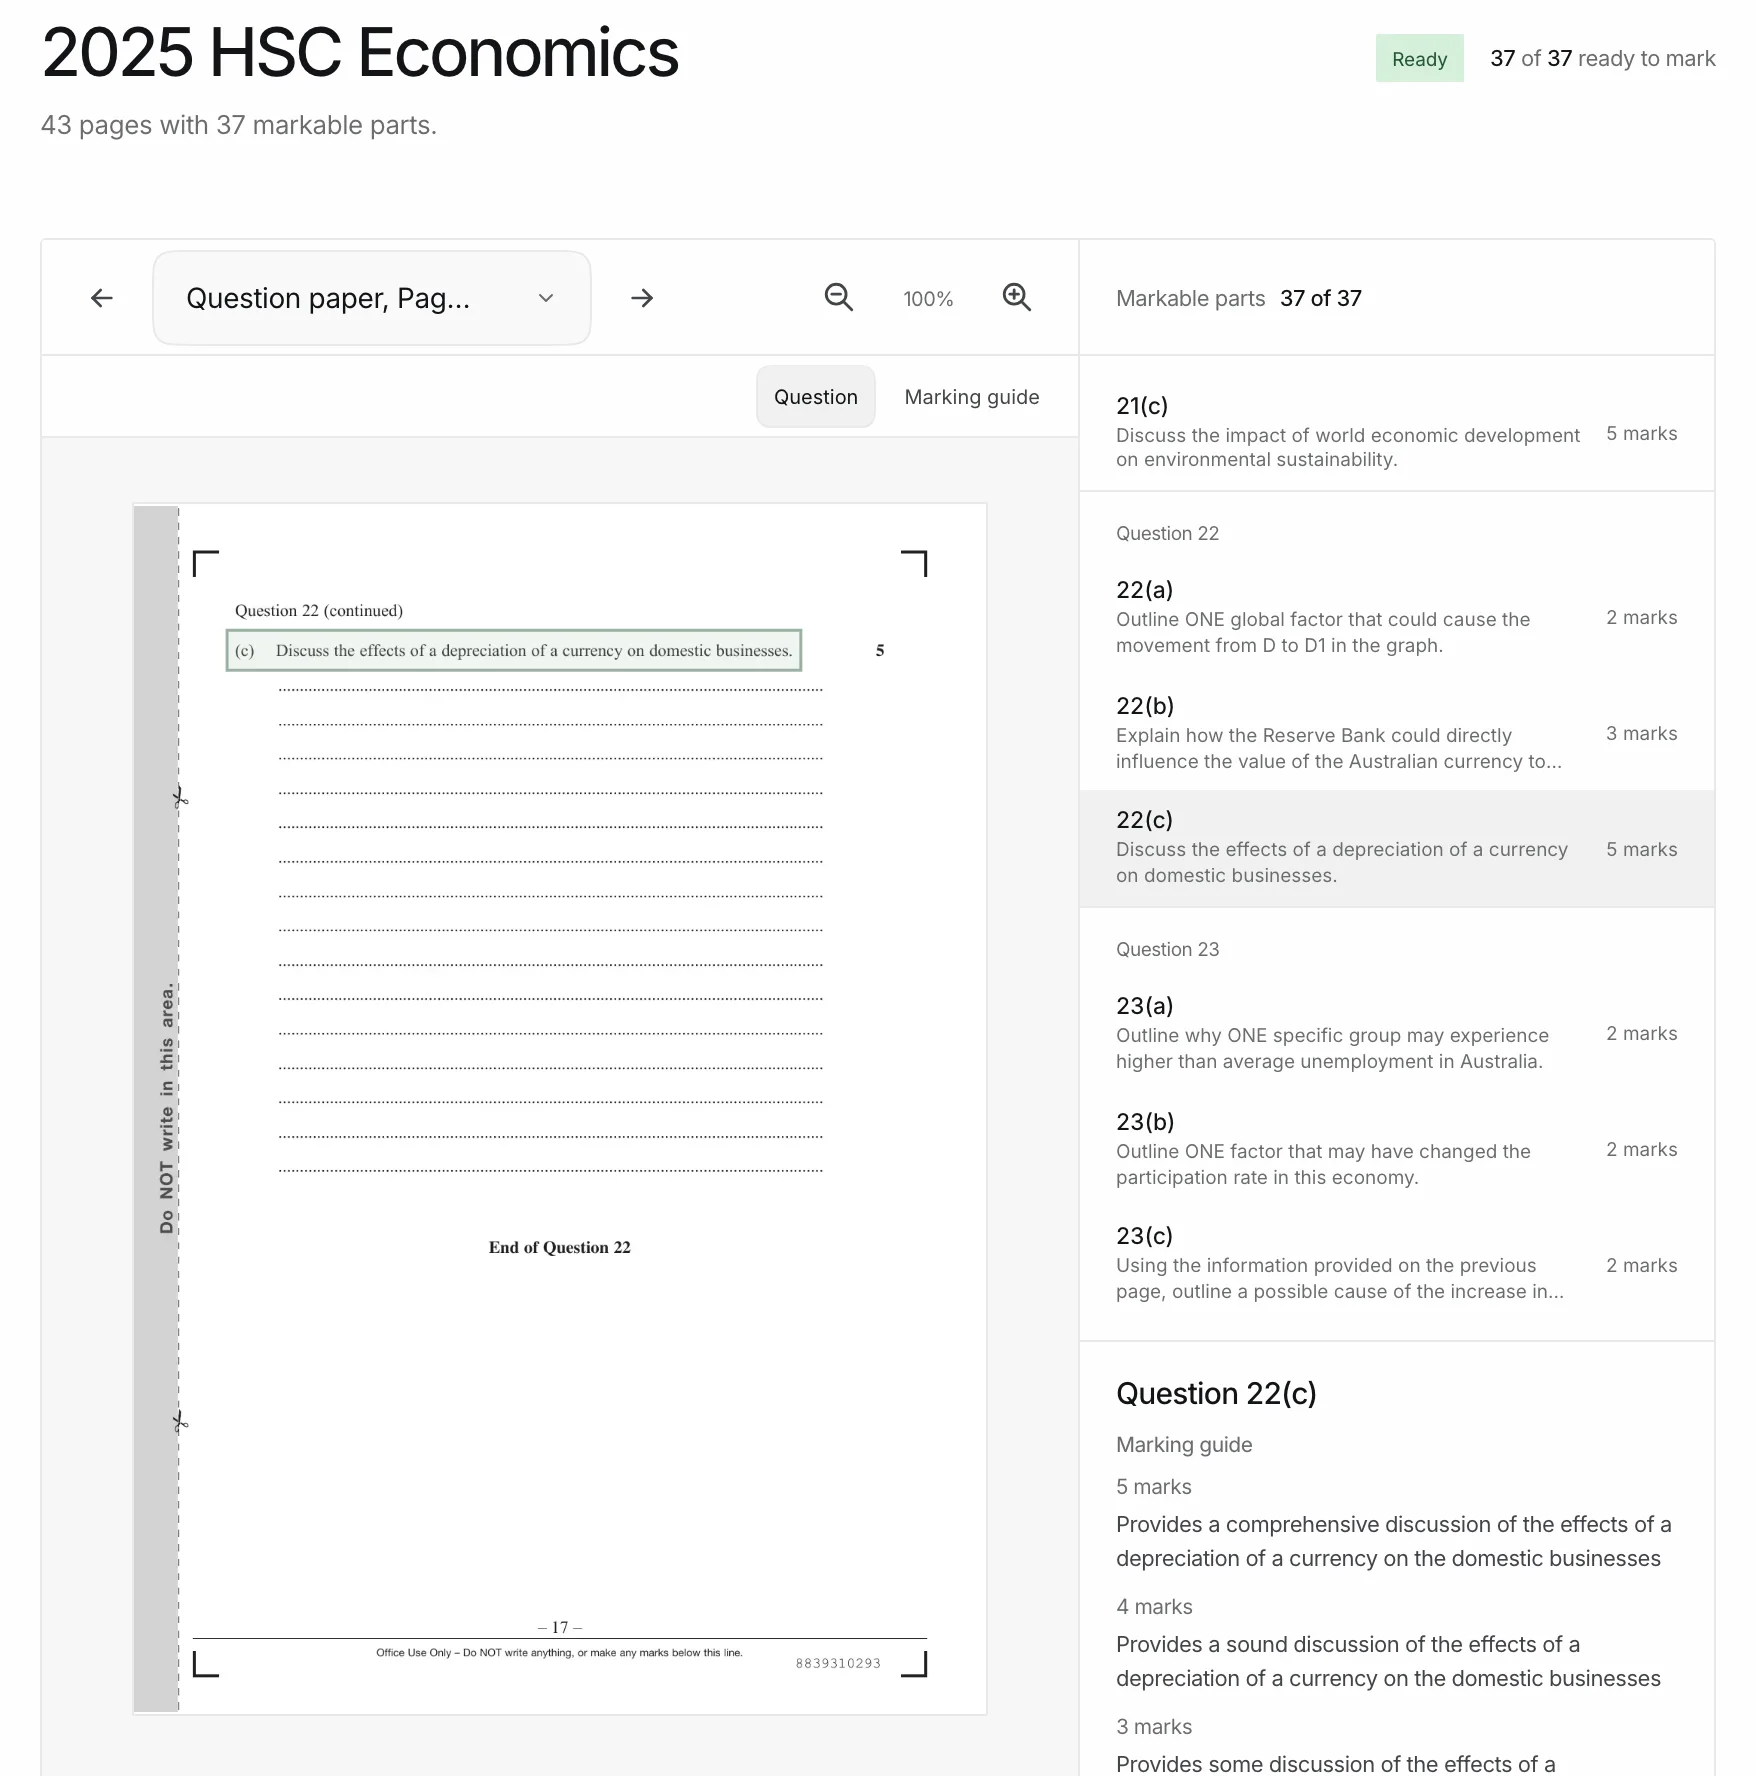Open the Question paper page dropdown
This screenshot has height=1776, width=1756.
pos(372,298)
